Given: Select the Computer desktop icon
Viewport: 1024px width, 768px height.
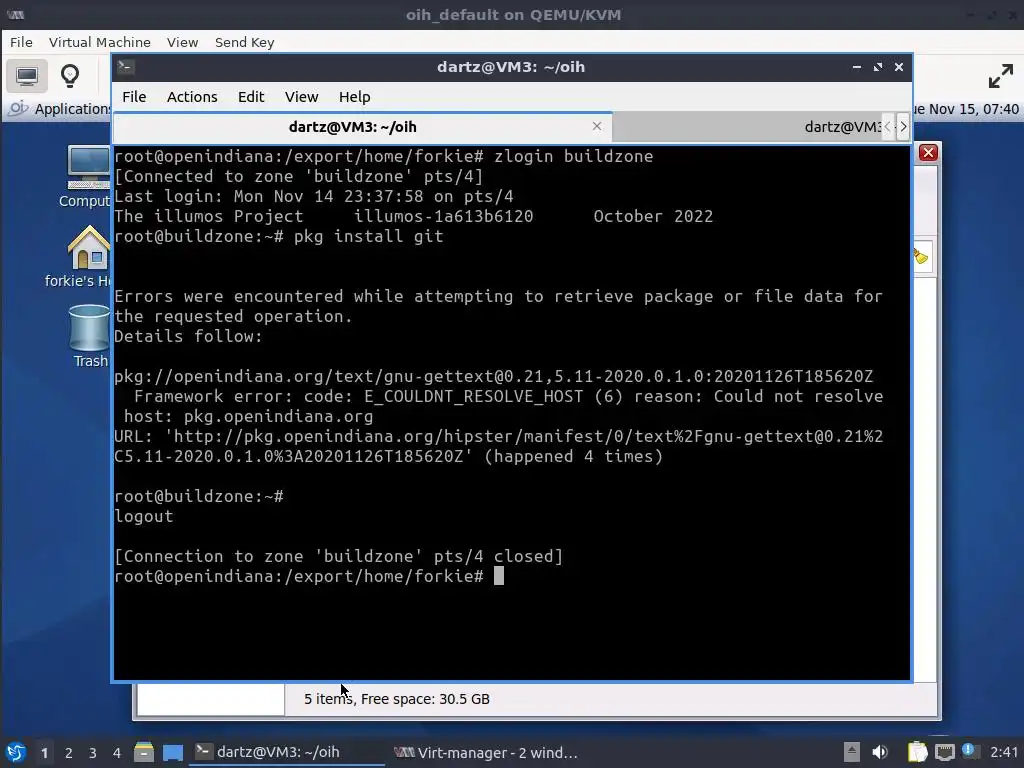Looking at the screenshot, I should coord(88,177).
